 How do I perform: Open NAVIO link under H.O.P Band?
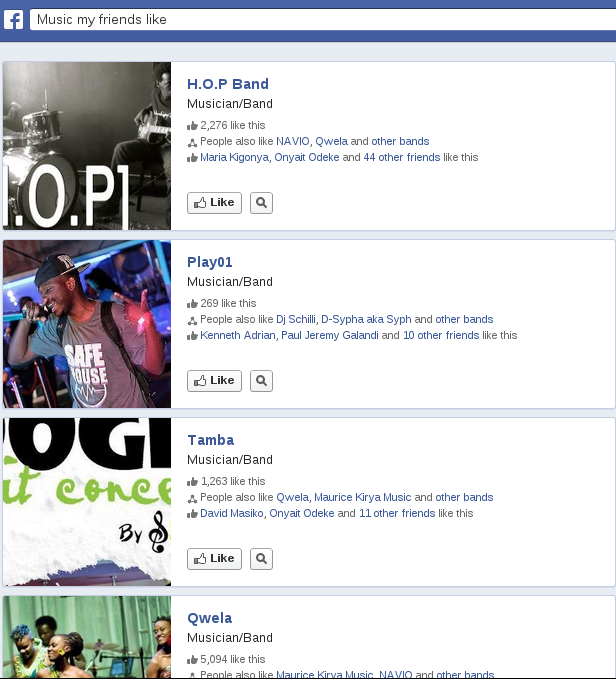click(x=293, y=142)
